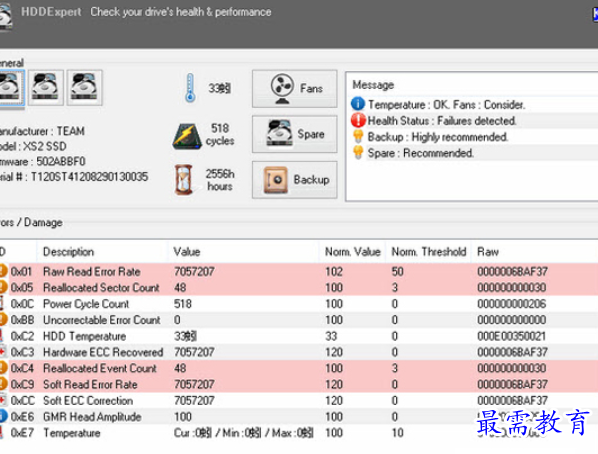Image resolution: width=598 pixels, height=454 pixels.
Task: Open the Spare drive button
Action: point(294,134)
